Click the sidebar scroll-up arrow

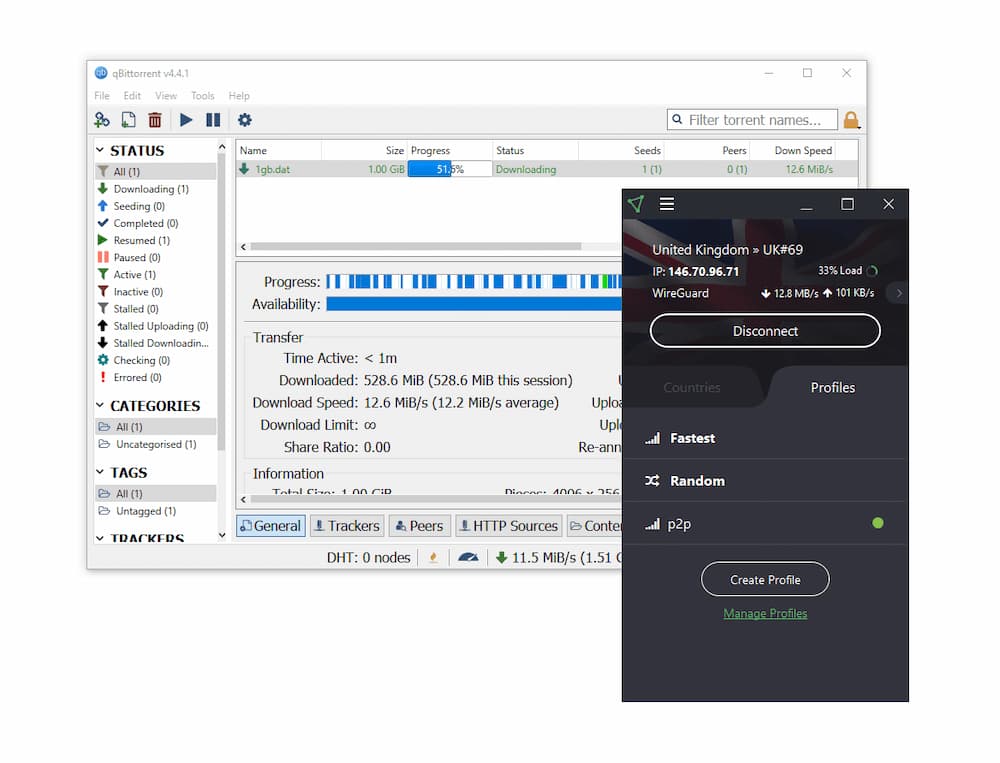point(222,147)
